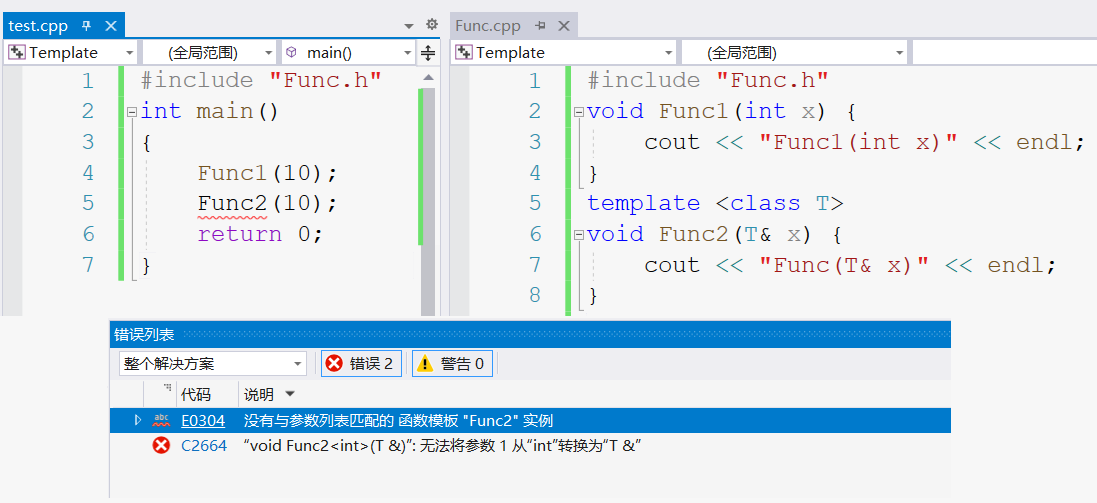Pin the Func.cpp tab
The image size is (1097, 503).
click(x=540, y=26)
